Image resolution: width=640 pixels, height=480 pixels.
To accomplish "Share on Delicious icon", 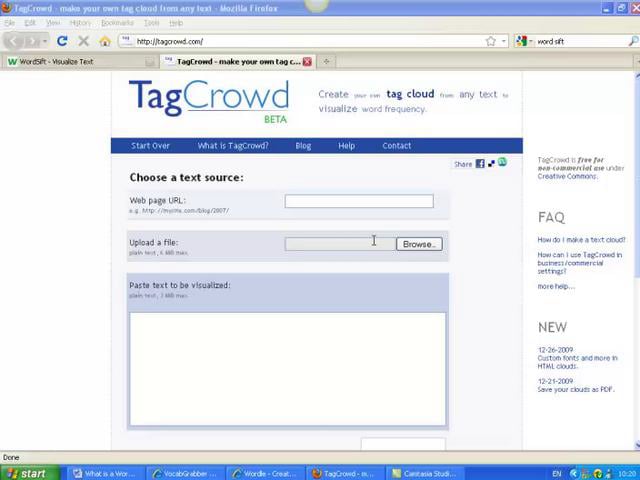I will tap(491, 164).
